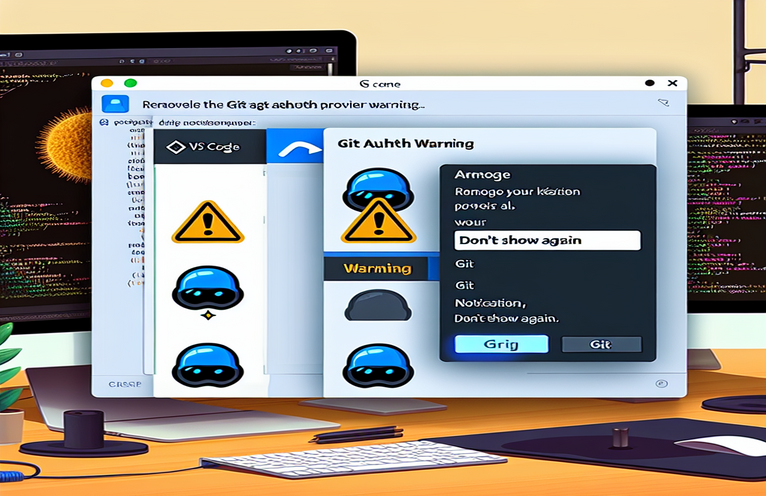The height and width of the screenshot is (496, 766).
Task: Click the blue helmet icon below Git Auth Warning
Action: (371, 185)
